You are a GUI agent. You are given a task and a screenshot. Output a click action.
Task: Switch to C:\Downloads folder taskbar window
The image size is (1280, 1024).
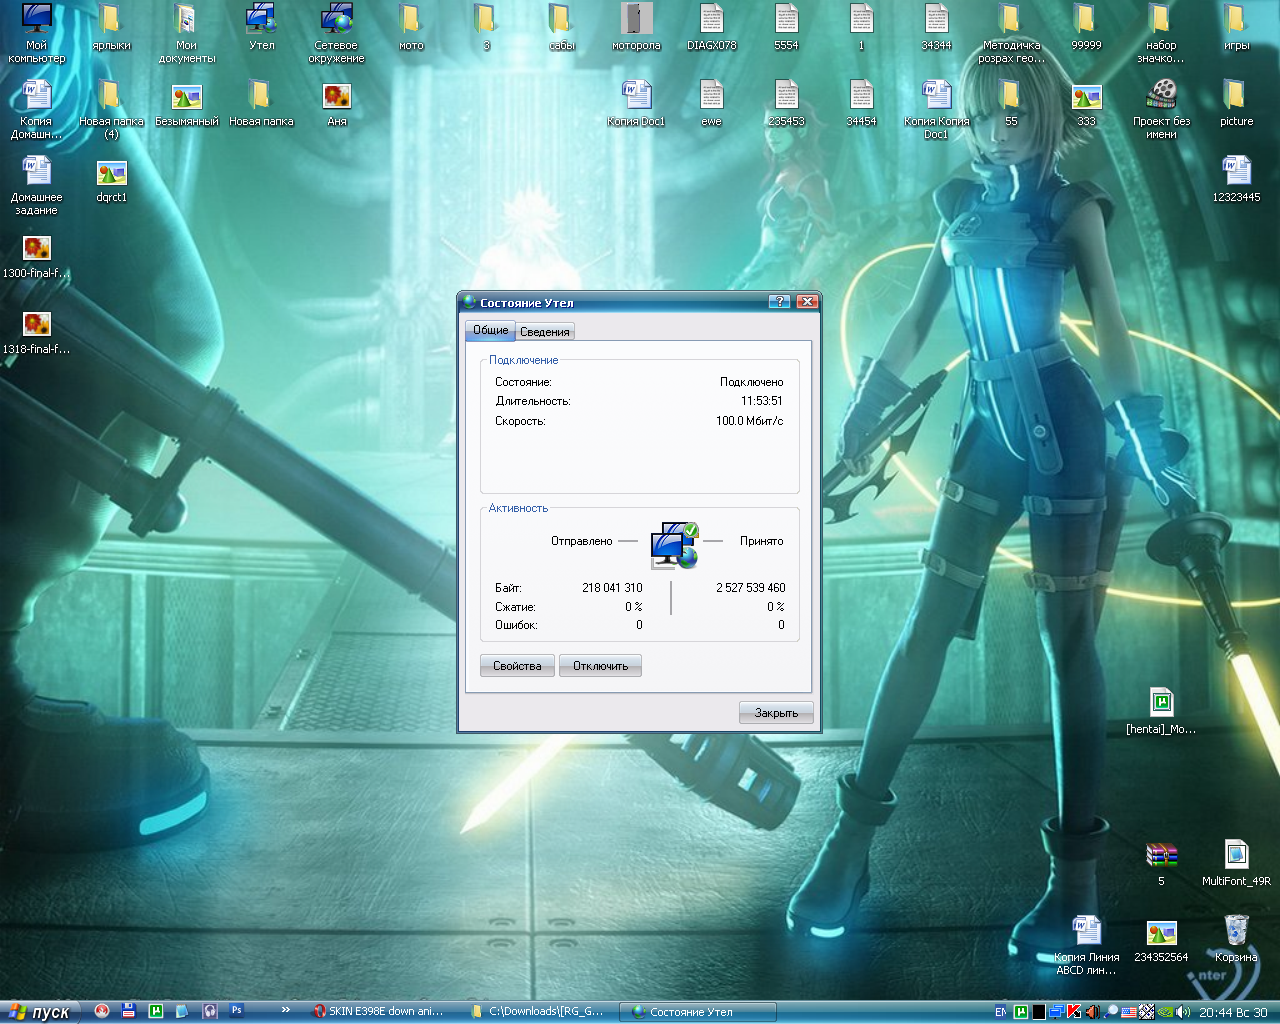point(540,1012)
